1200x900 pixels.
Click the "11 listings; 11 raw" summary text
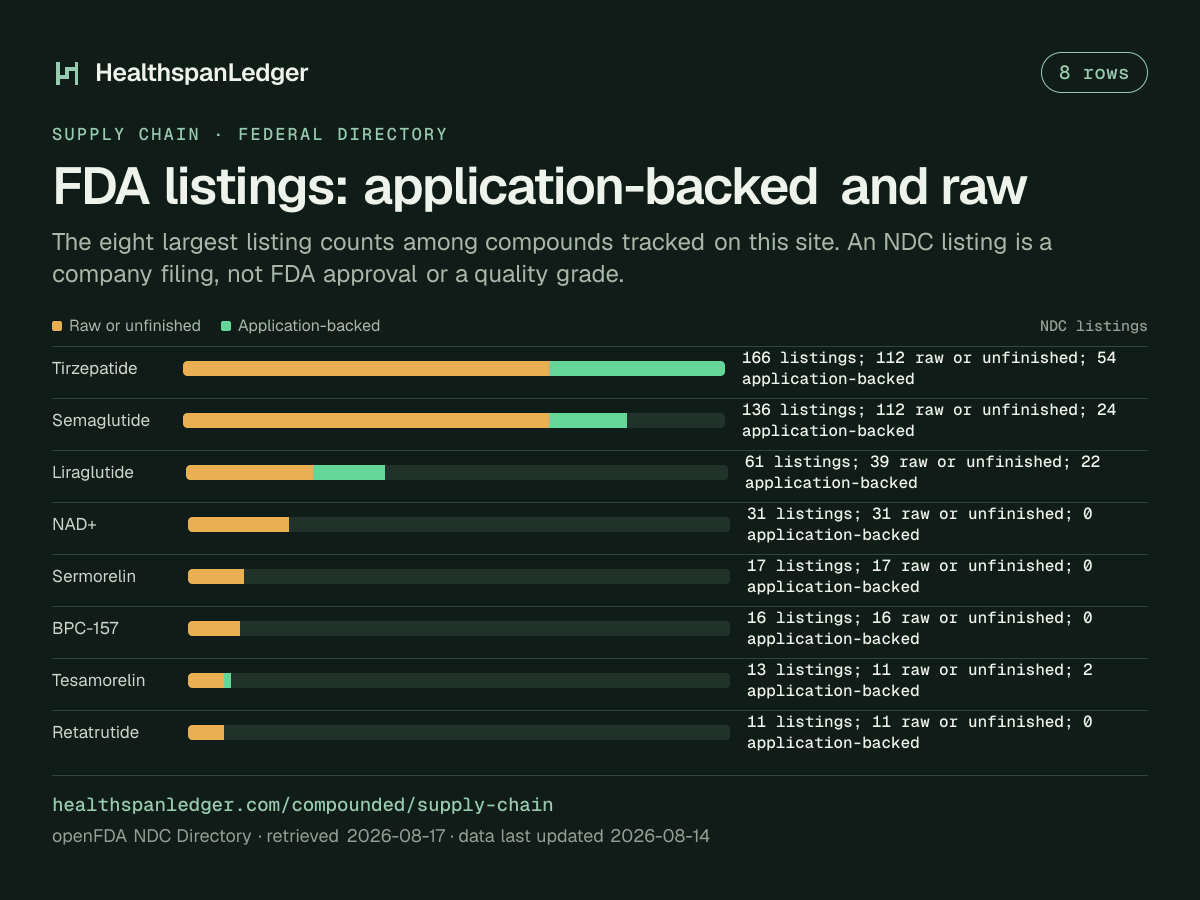coord(920,732)
